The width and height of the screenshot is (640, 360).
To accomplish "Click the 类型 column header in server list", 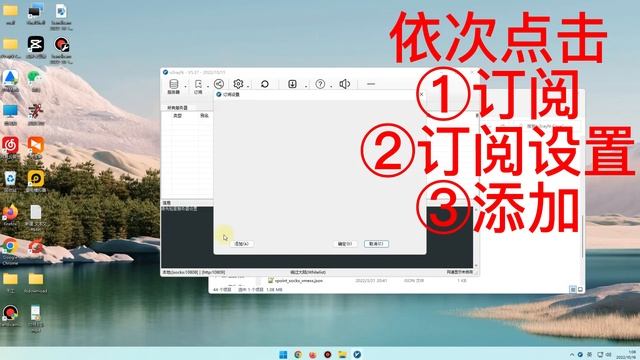I will (177, 116).
